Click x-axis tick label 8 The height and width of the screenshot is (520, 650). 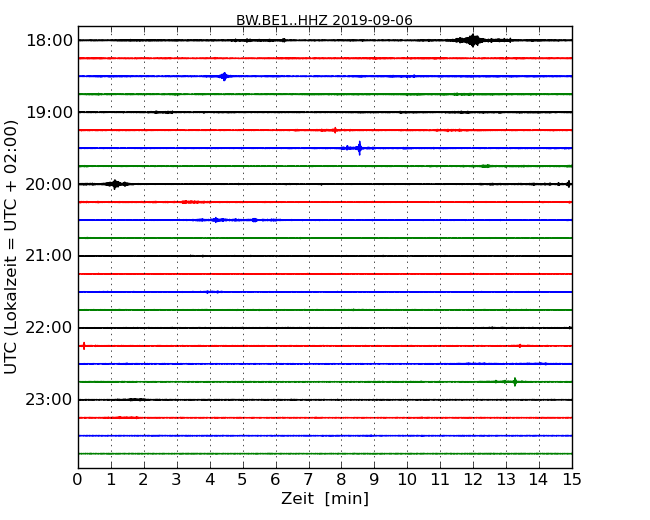click(341, 479)
